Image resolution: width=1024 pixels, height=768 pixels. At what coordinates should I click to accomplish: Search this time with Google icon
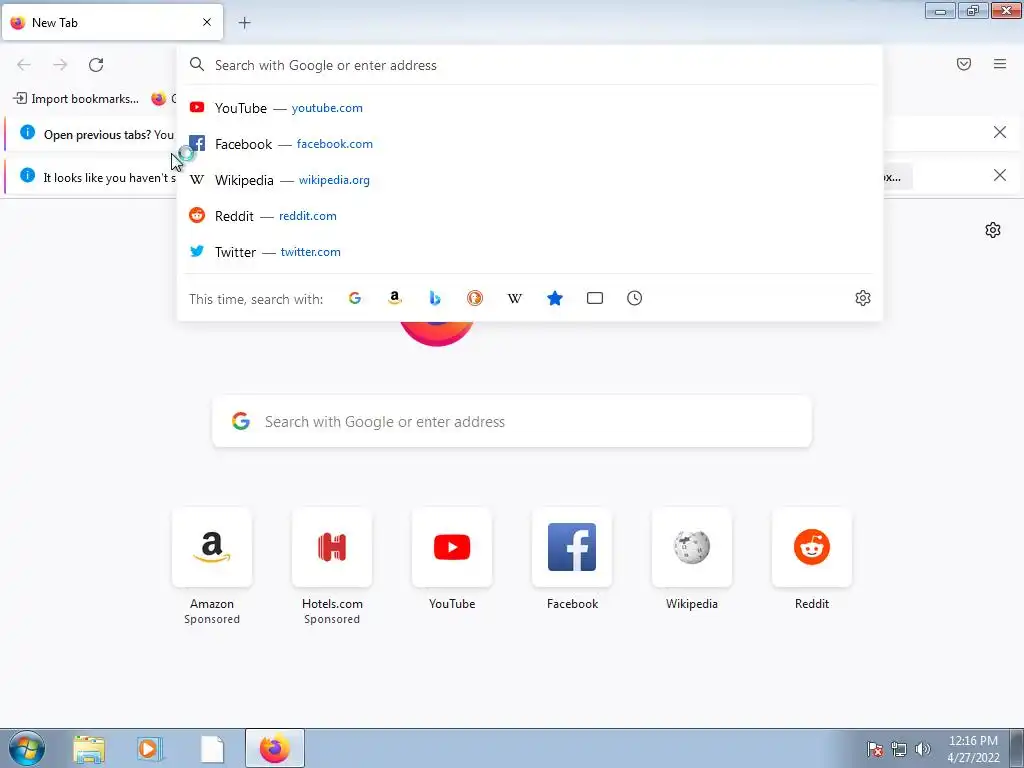[355, 298]
